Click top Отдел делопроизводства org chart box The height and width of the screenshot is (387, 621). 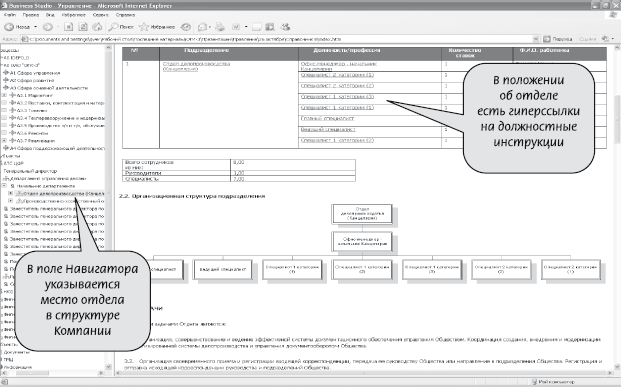pyautogui.click(x=362, y=214)
